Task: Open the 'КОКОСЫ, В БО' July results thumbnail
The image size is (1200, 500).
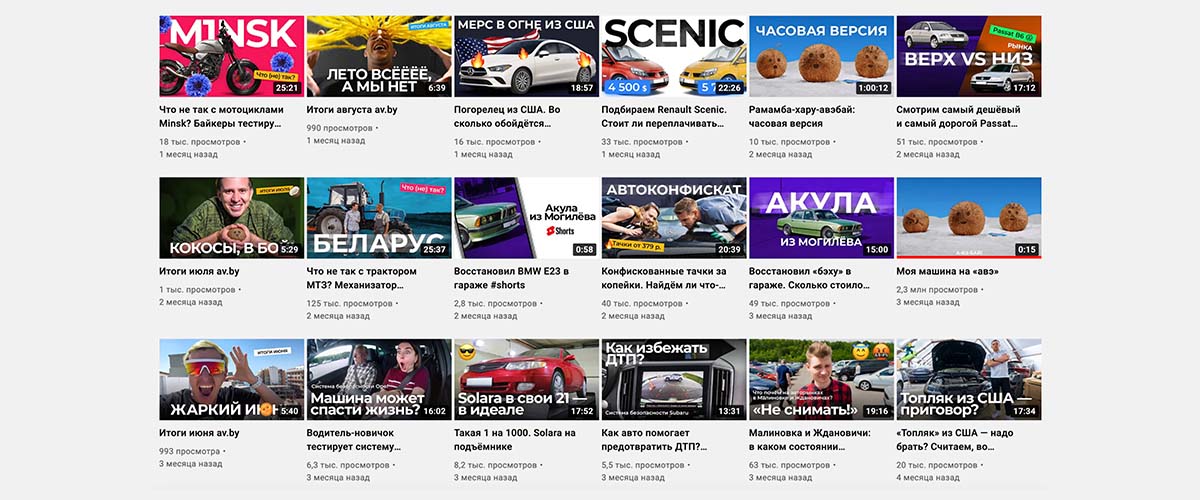Action: coord(231,218)
